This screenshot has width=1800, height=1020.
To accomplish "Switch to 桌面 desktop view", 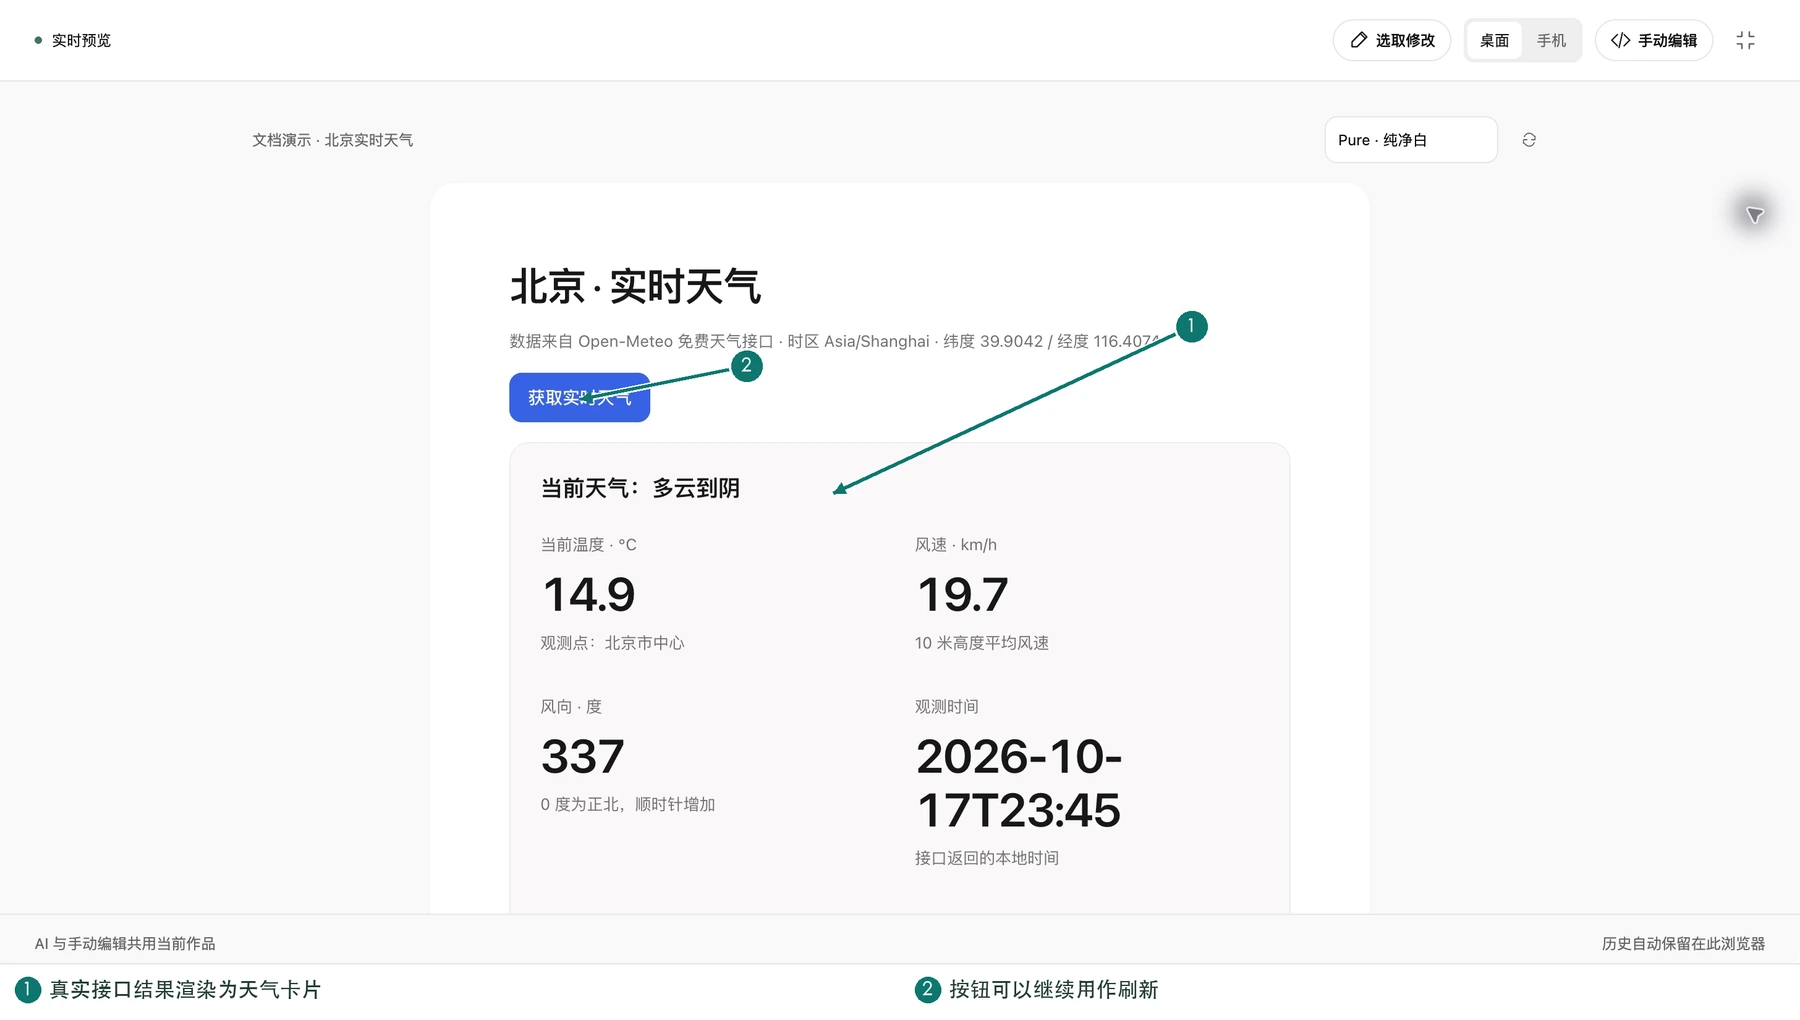I will tap(1494, 40).
